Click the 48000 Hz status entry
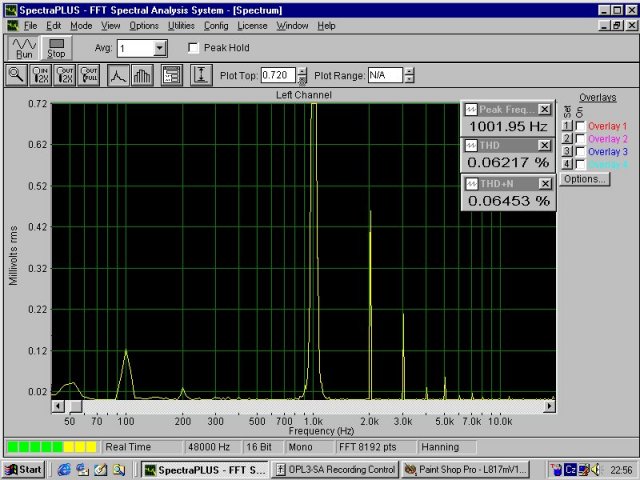Viewport: 640px width, 480px height. pos(213,447)
